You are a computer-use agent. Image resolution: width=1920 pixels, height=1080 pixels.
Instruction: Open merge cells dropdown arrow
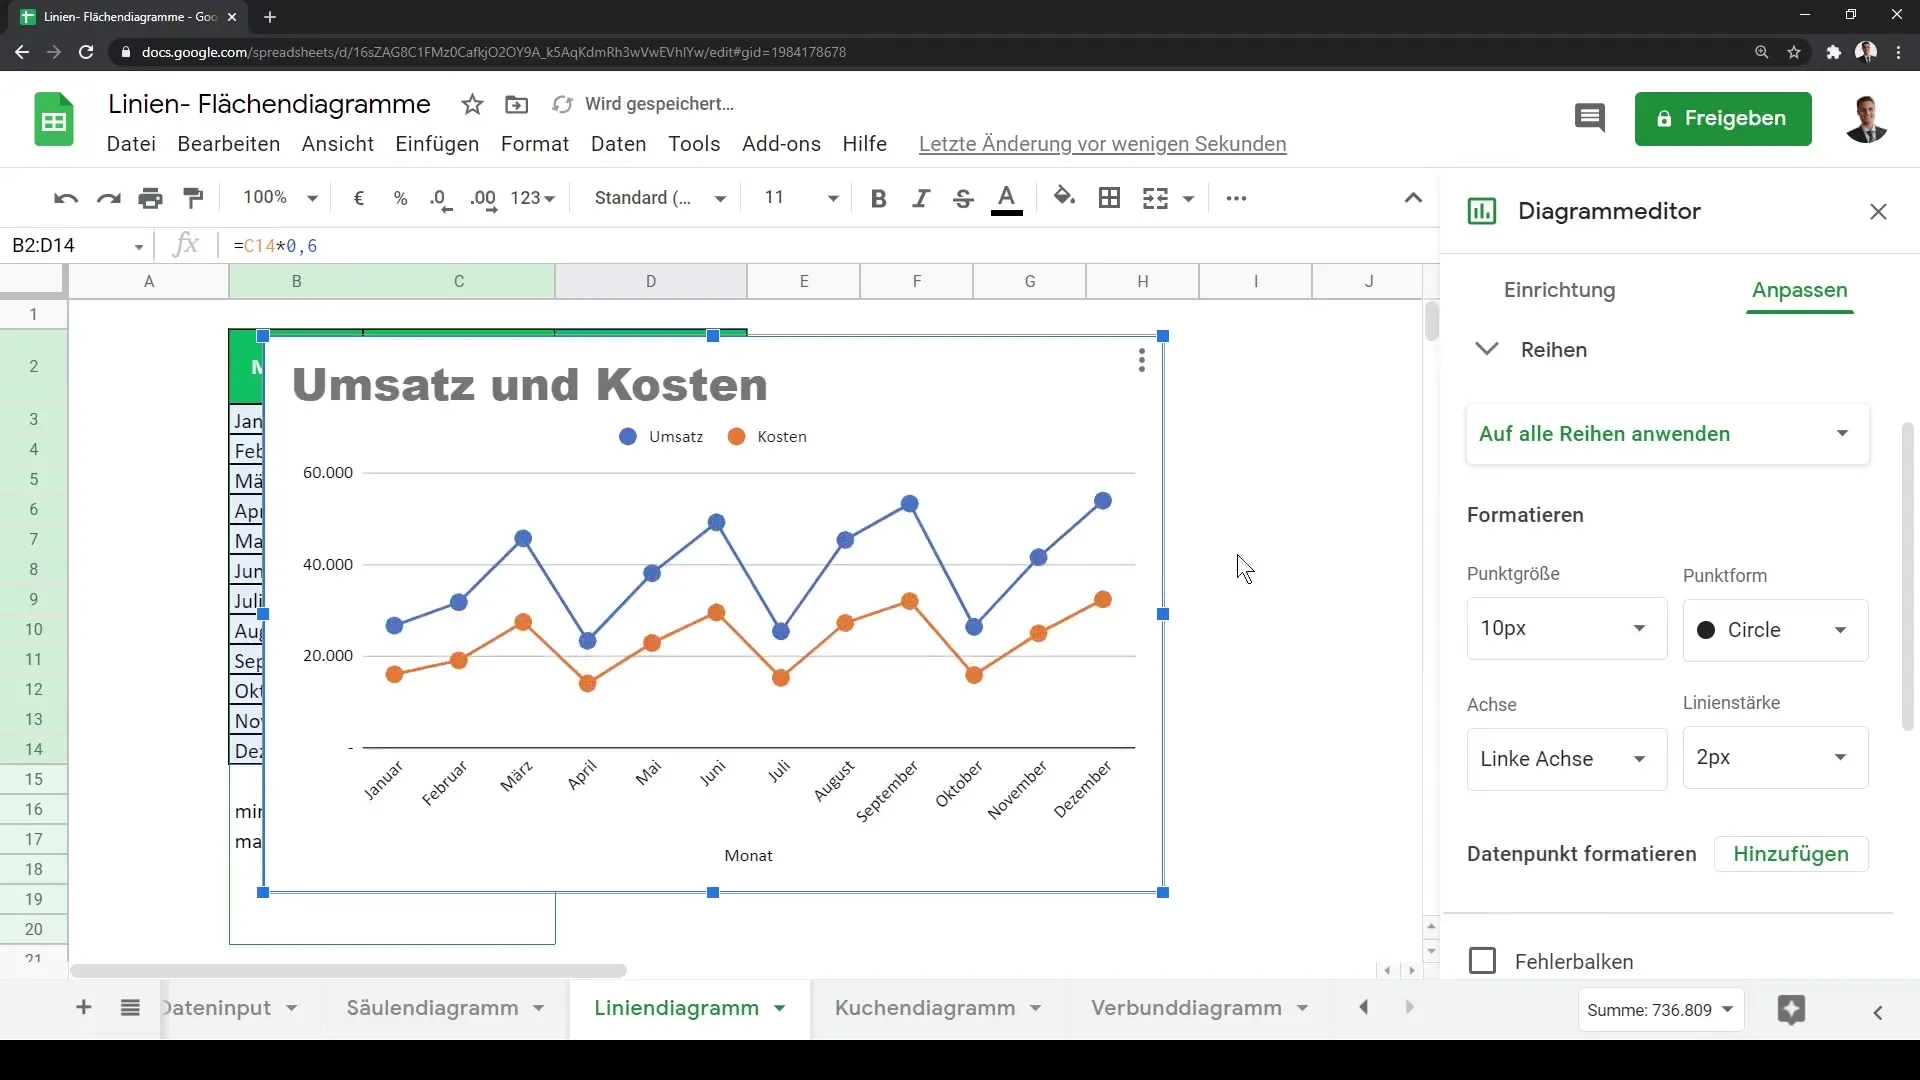click(1189, 198)
